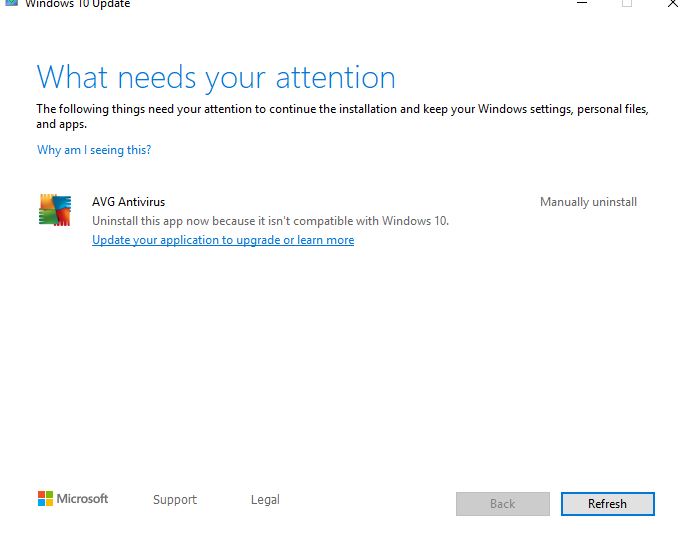Click the 'Uninstall this app now' description text

click(270, 221)
